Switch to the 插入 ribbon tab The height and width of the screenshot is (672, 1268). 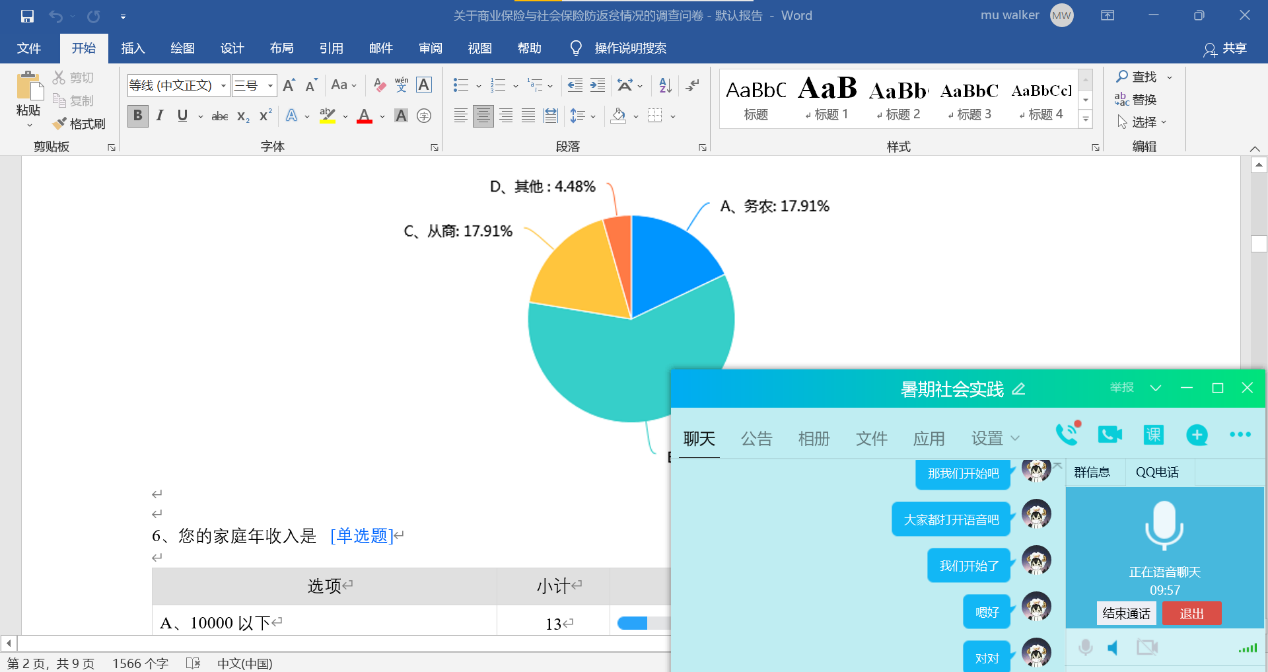(x=133, y=48)
